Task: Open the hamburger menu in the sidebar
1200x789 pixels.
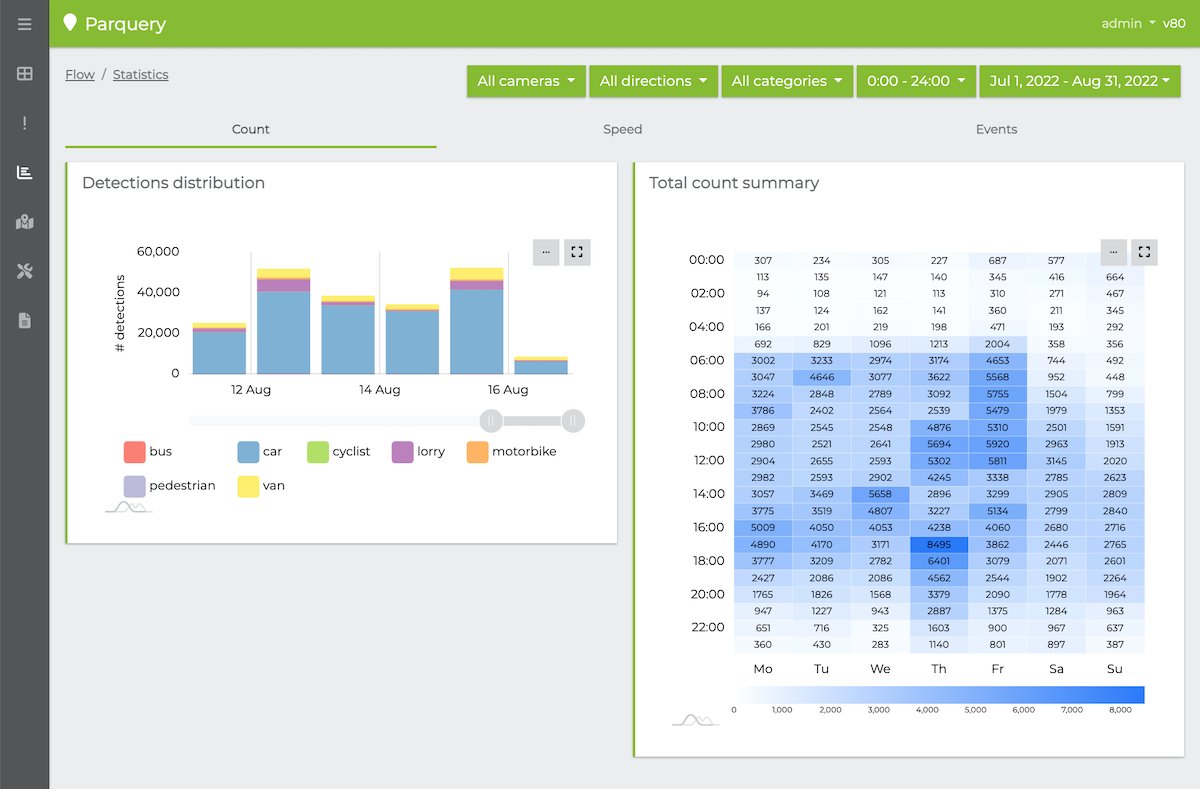Action: pos(24,24)
